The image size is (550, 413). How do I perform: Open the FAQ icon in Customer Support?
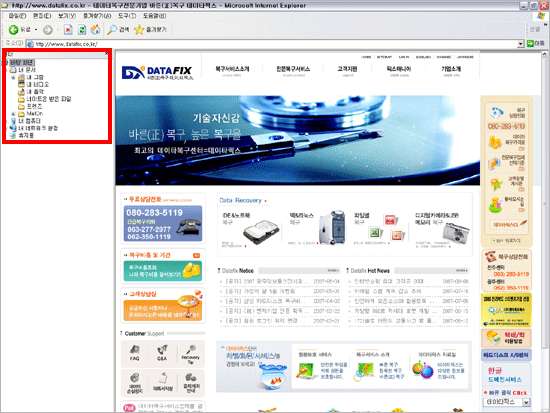135,353
